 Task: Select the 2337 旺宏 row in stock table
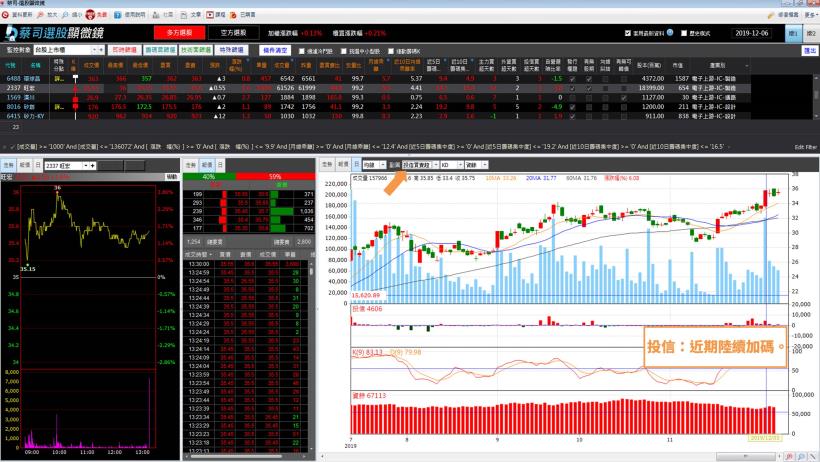[x=377, y=88]
